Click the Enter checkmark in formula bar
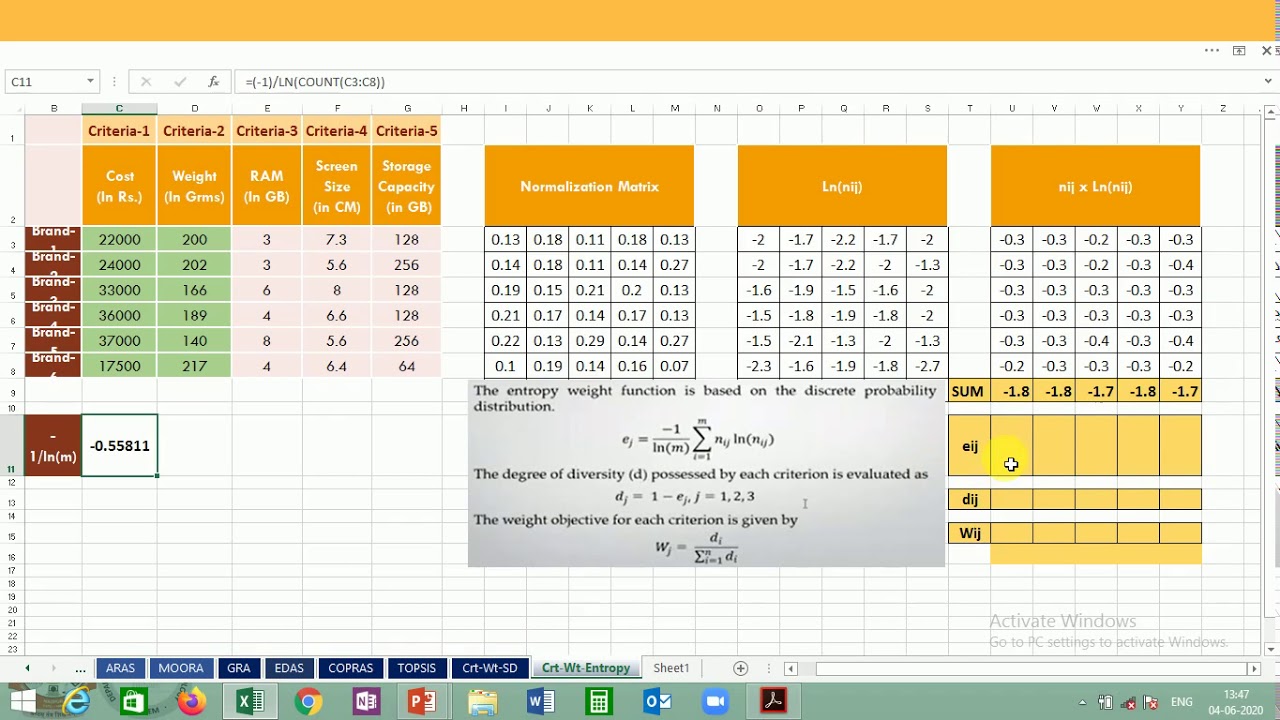This screenshot has width=1280, height=720. (180, 82)
